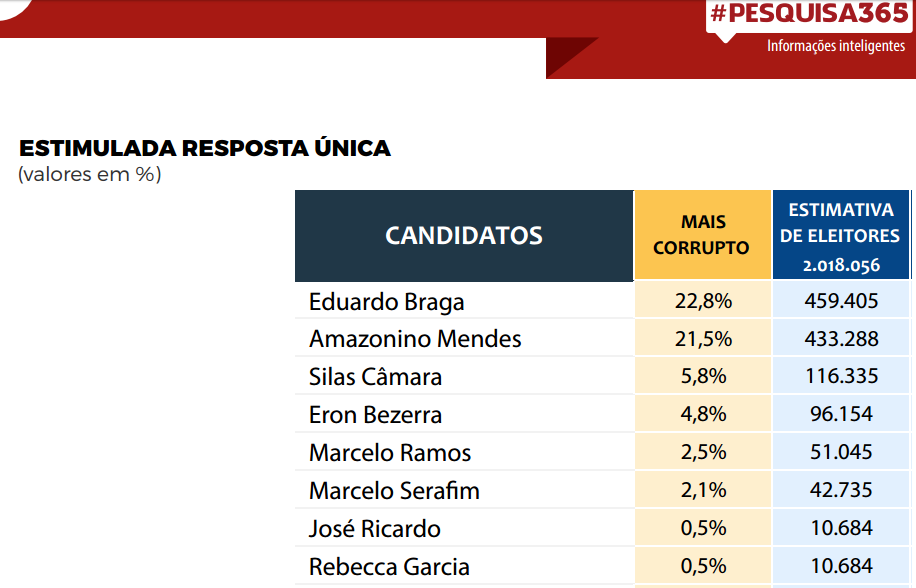
Task: Select José Ricardo table entry
Action: point(374,529)
